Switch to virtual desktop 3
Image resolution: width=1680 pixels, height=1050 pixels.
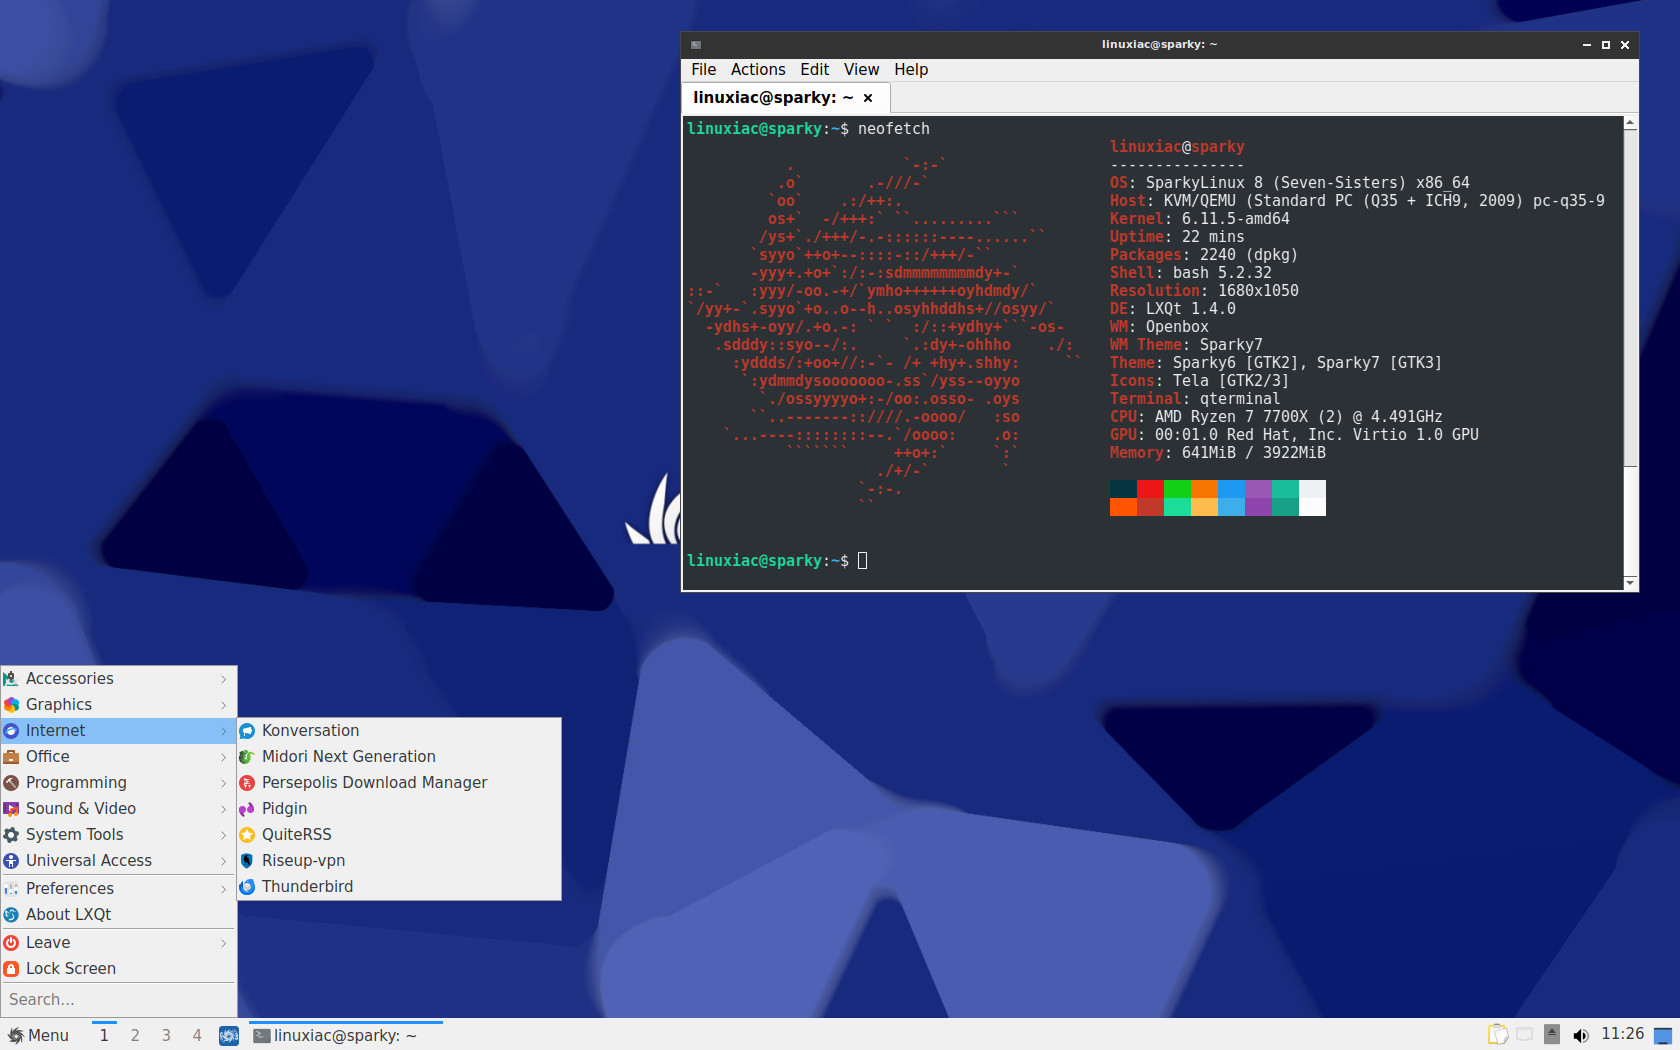pos(166,1036)
